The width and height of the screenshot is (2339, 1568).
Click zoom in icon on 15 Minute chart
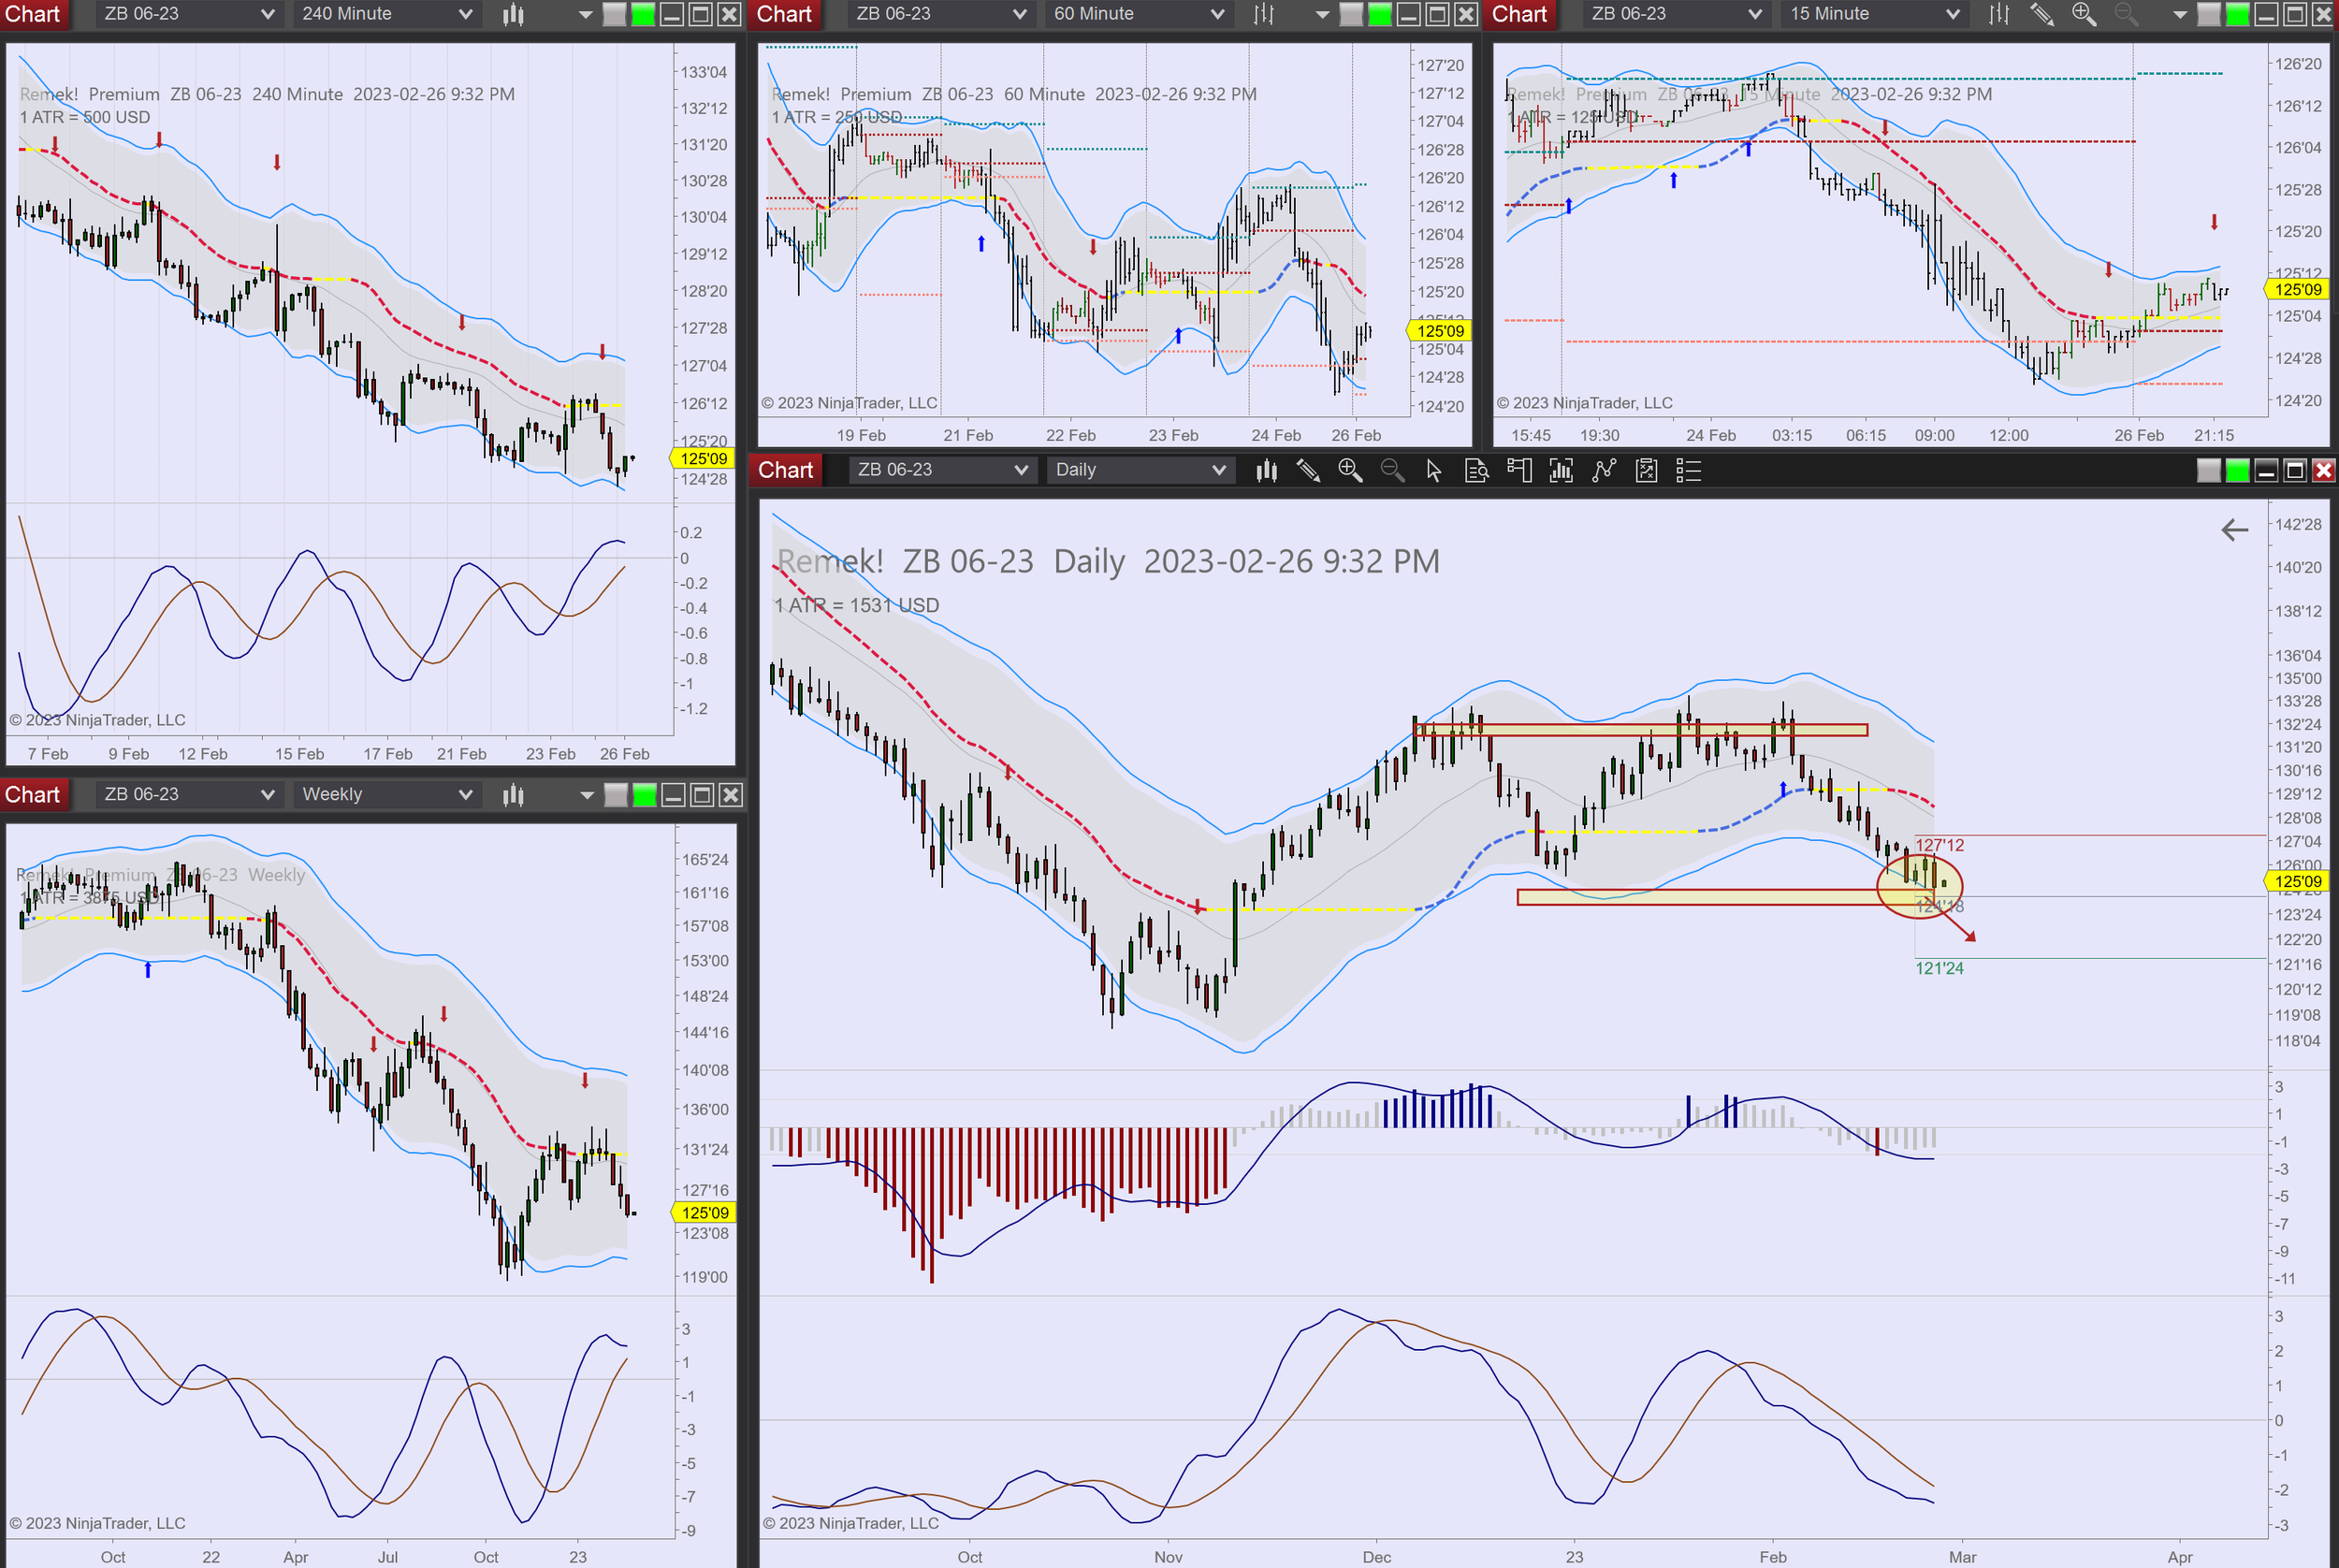(2084, 14)
